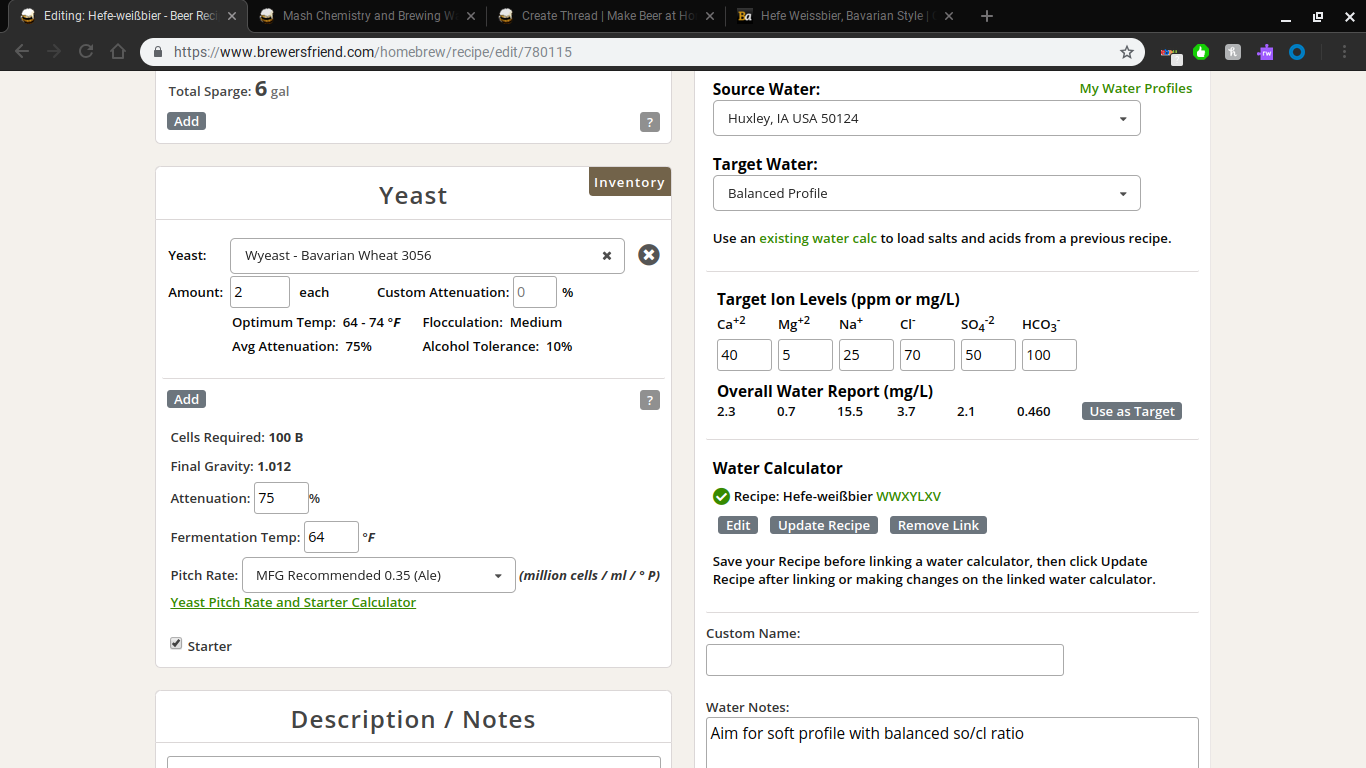1366x768 pixels.
Task: Click the 'Cells Required: 100 B' text
Action: 237,437
